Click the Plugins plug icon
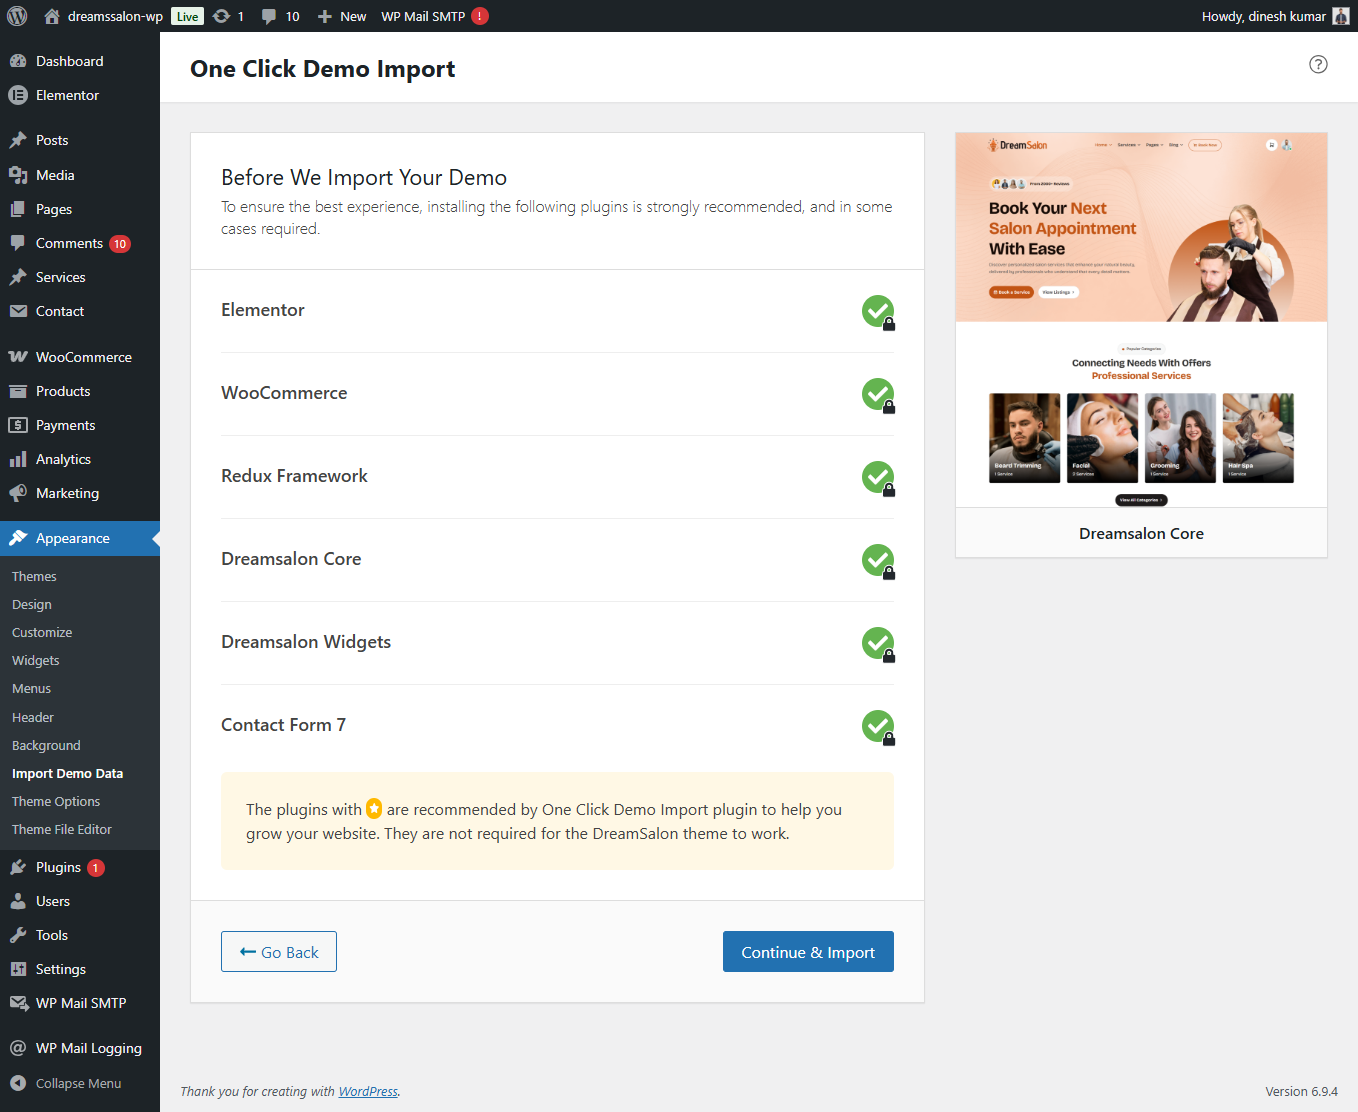This screenshot has height=1112, width=1358. tap(18, 867)
